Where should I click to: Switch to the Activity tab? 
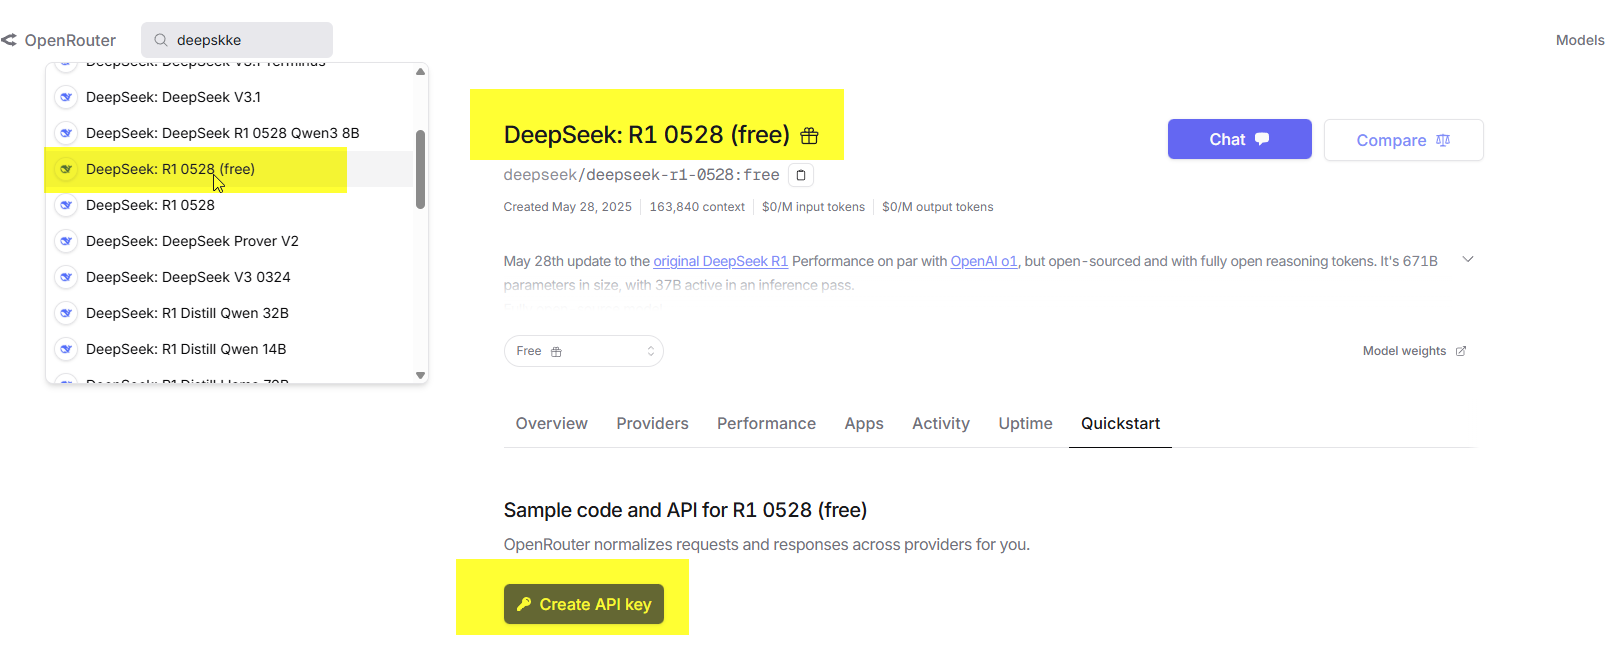click(941, 424)
